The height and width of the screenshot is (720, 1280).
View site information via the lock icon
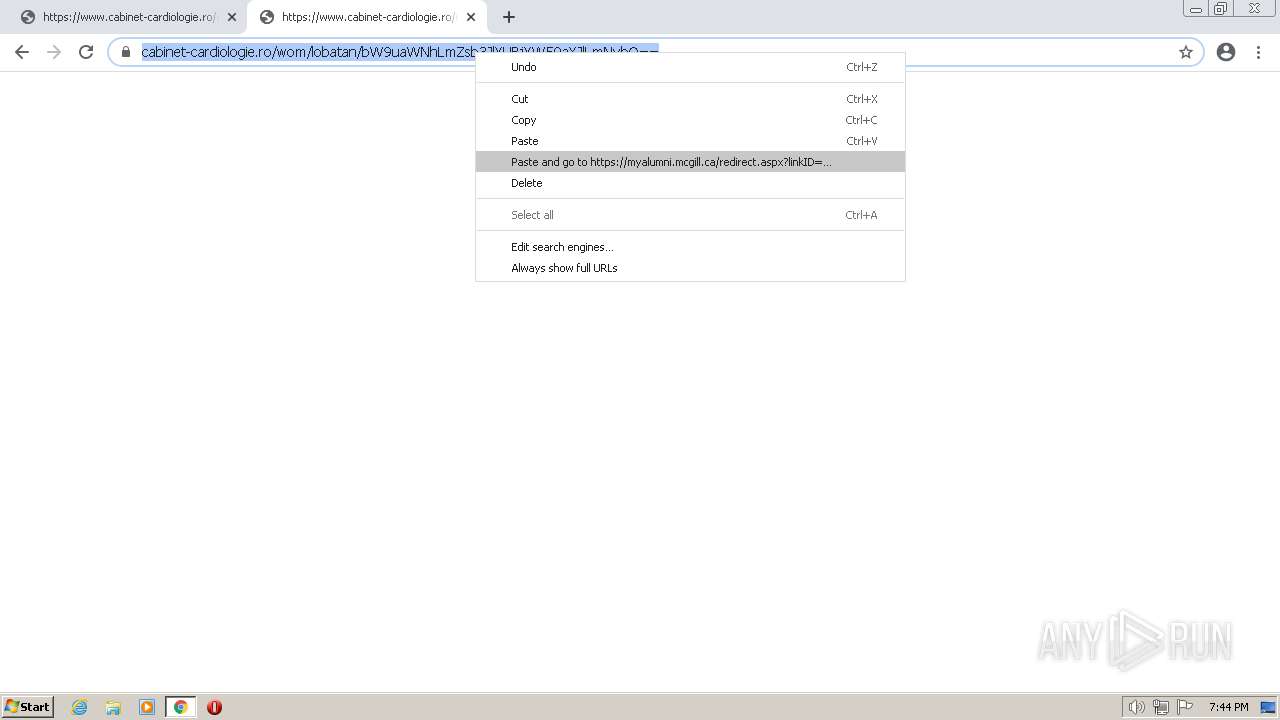click(126, 52)
